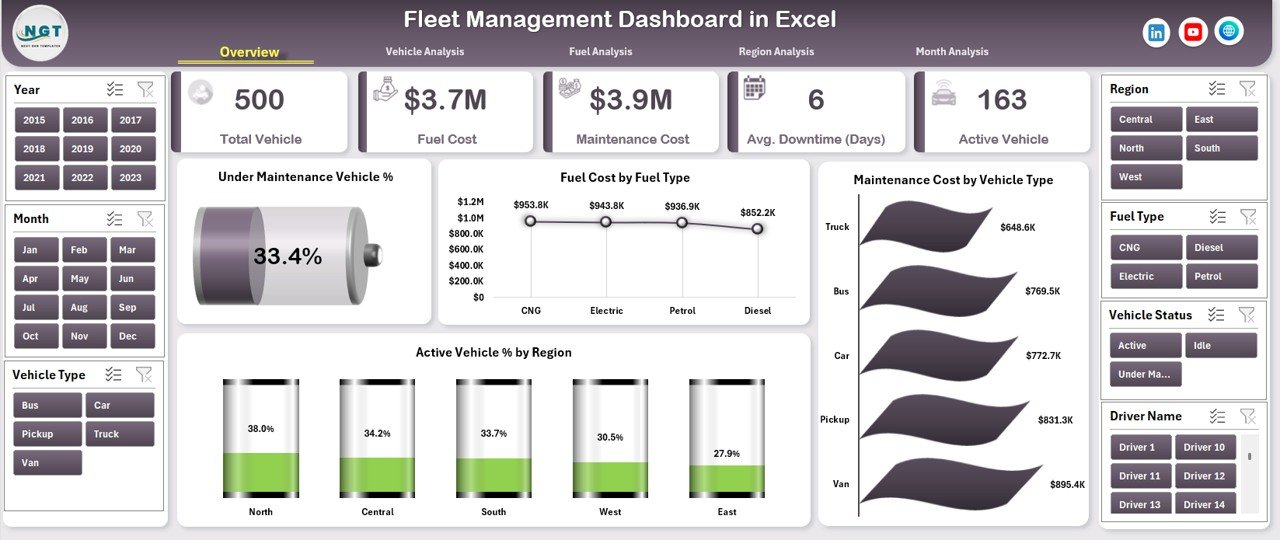Clear filter icon on Region slicer
Image resolution: width=1280 pixels, height=540 pixels.
1247,89
